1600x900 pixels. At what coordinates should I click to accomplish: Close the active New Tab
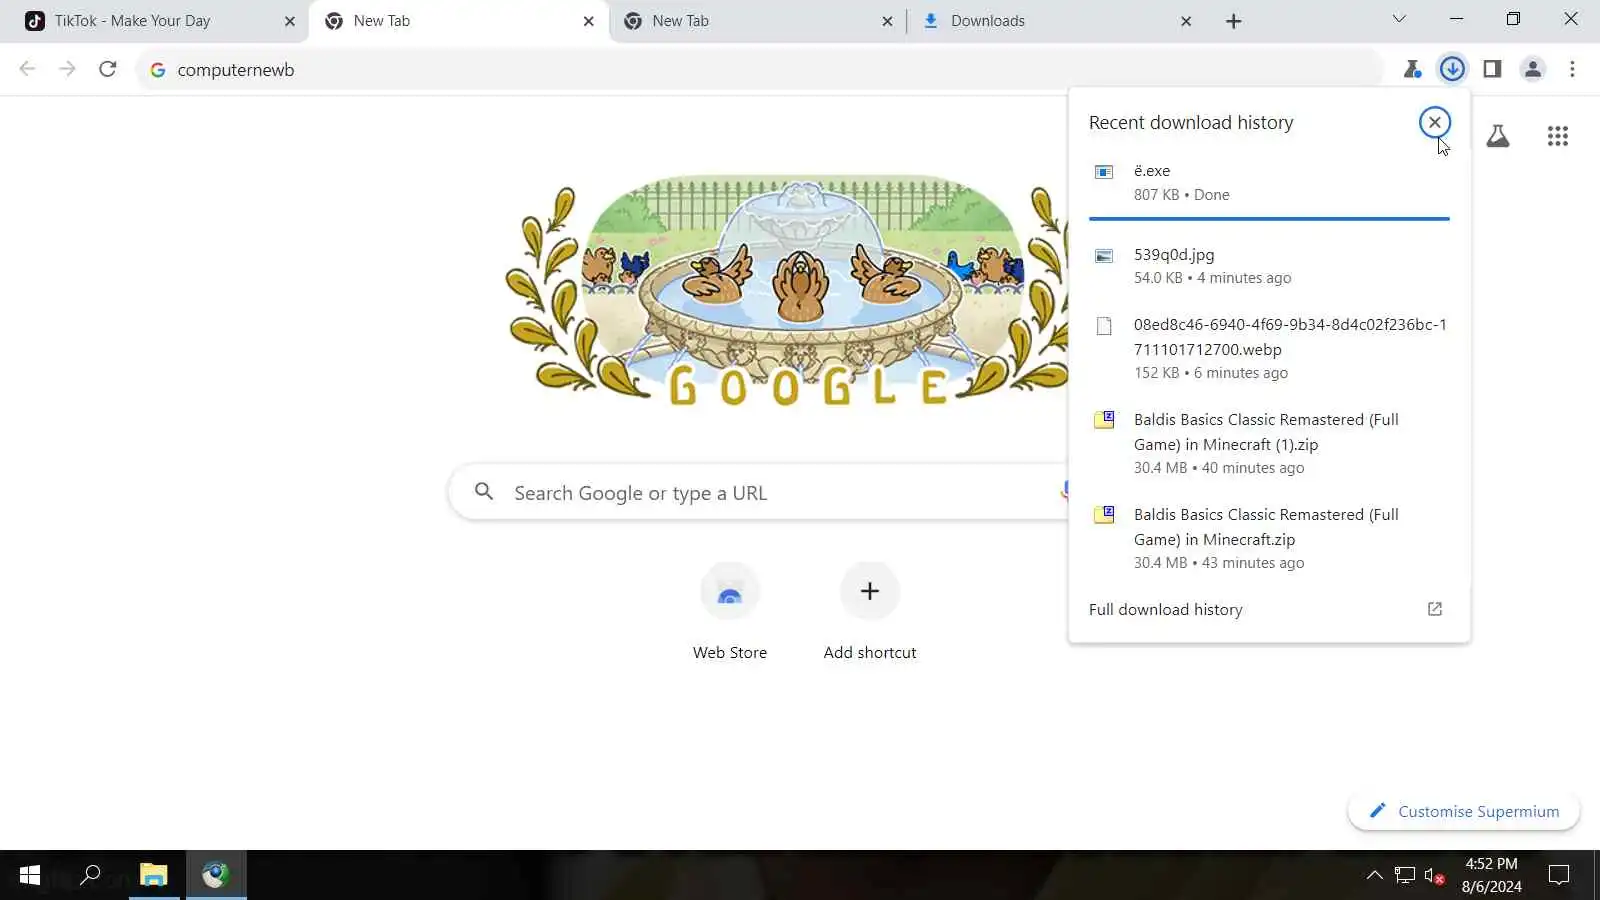click(x=588, y=21)
